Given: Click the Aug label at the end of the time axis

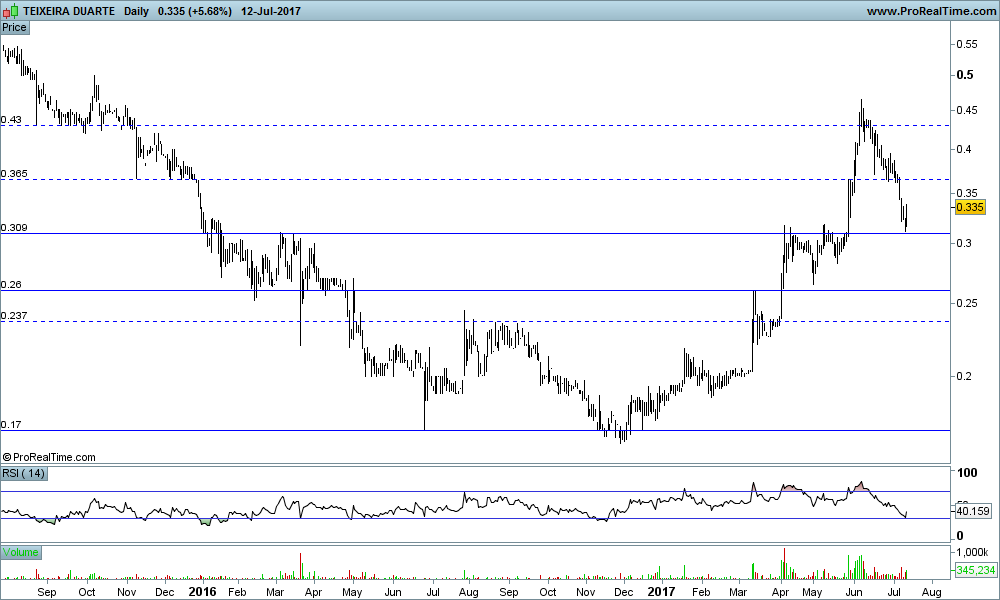Looking at the screenshot, I should coord(932,592).
